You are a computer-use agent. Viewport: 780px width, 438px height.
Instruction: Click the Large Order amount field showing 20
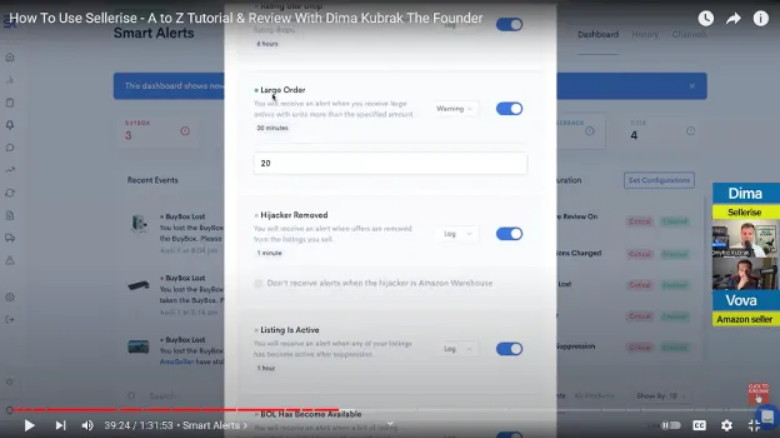pos(390,163)
